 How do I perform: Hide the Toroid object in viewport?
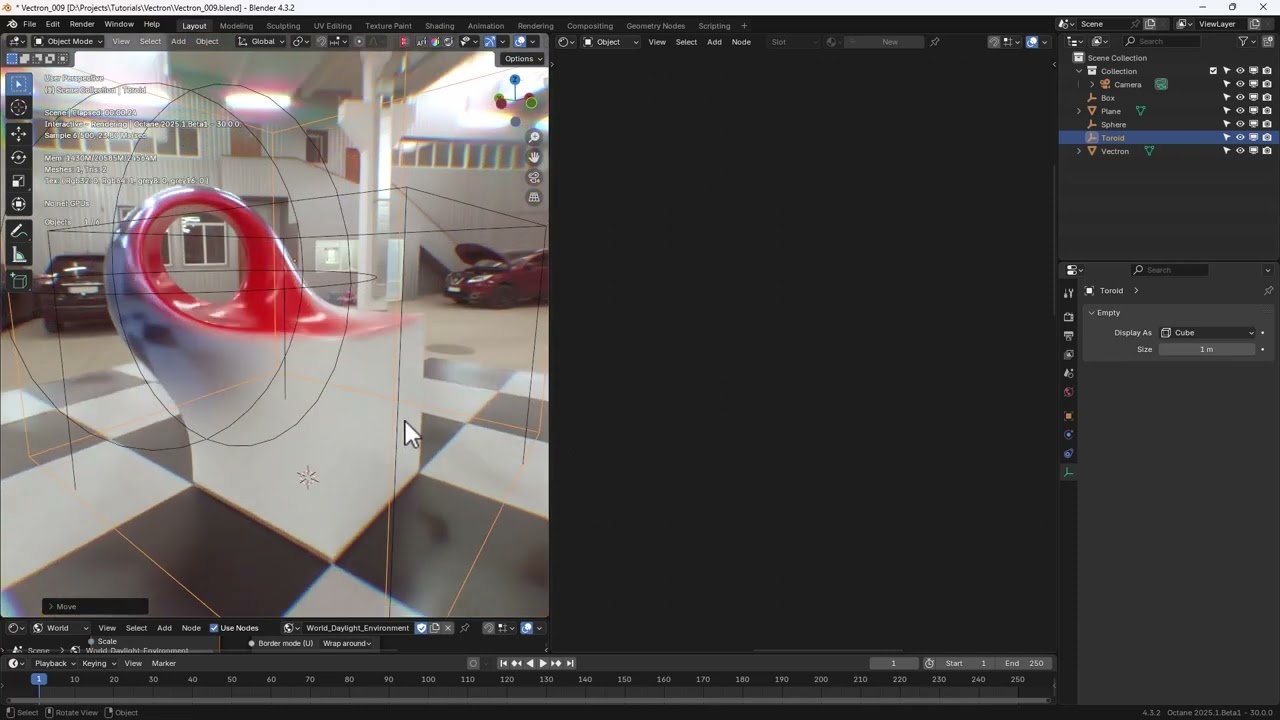[x=1240, y=138]
